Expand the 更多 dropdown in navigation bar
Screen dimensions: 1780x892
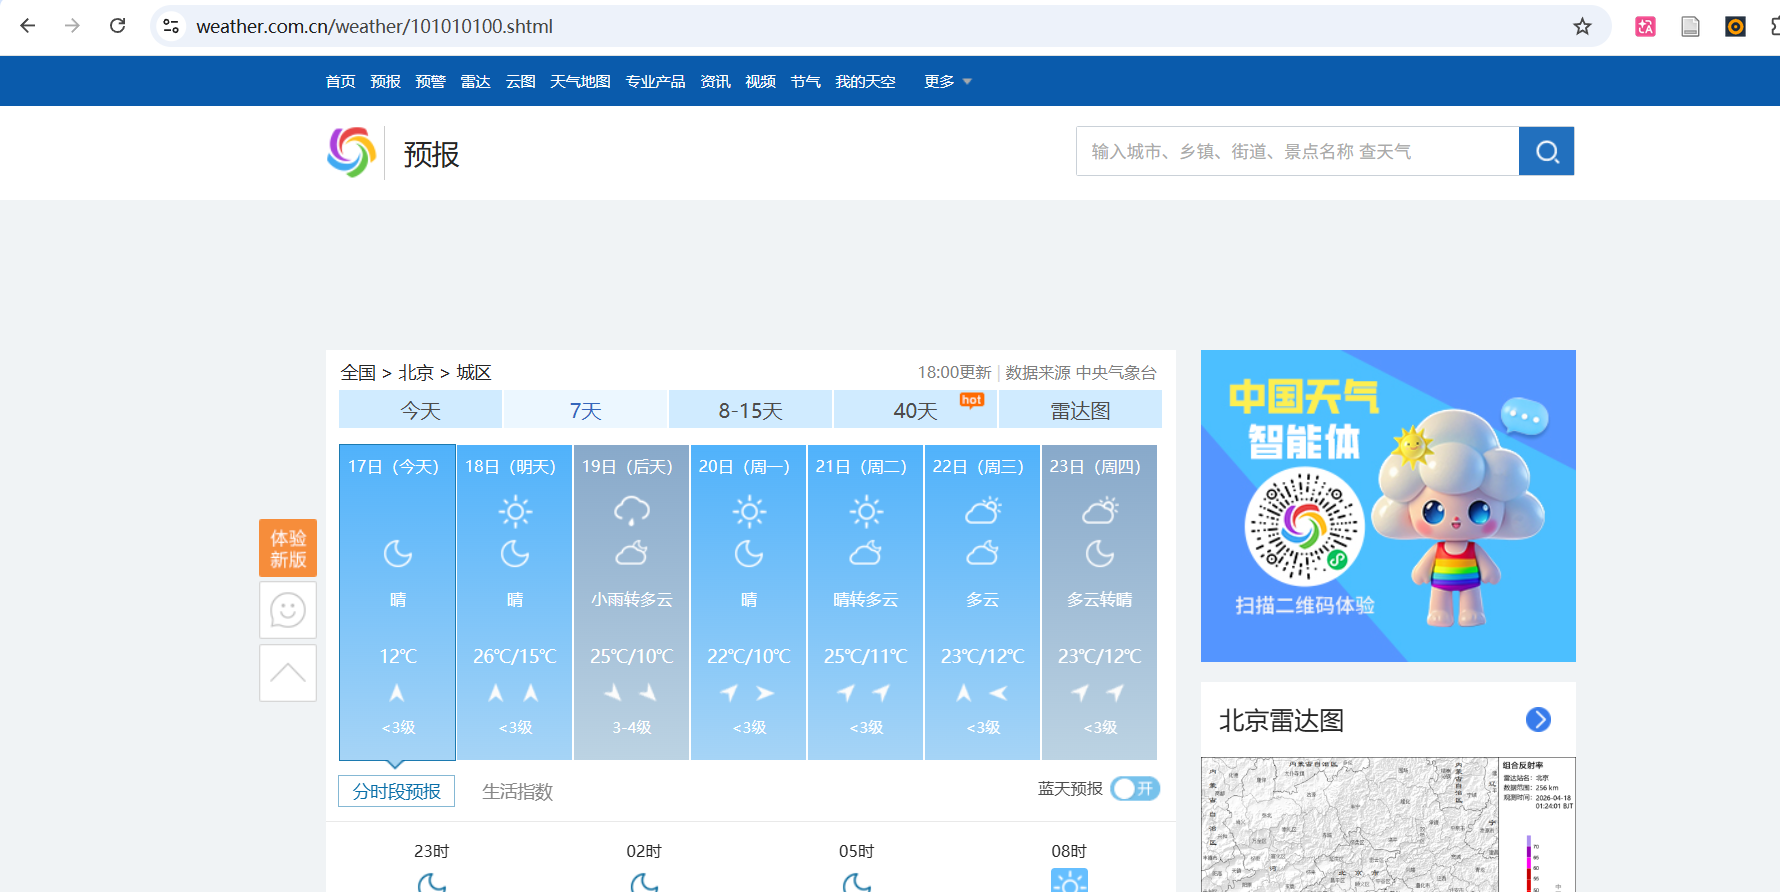(x=947, y=81)
